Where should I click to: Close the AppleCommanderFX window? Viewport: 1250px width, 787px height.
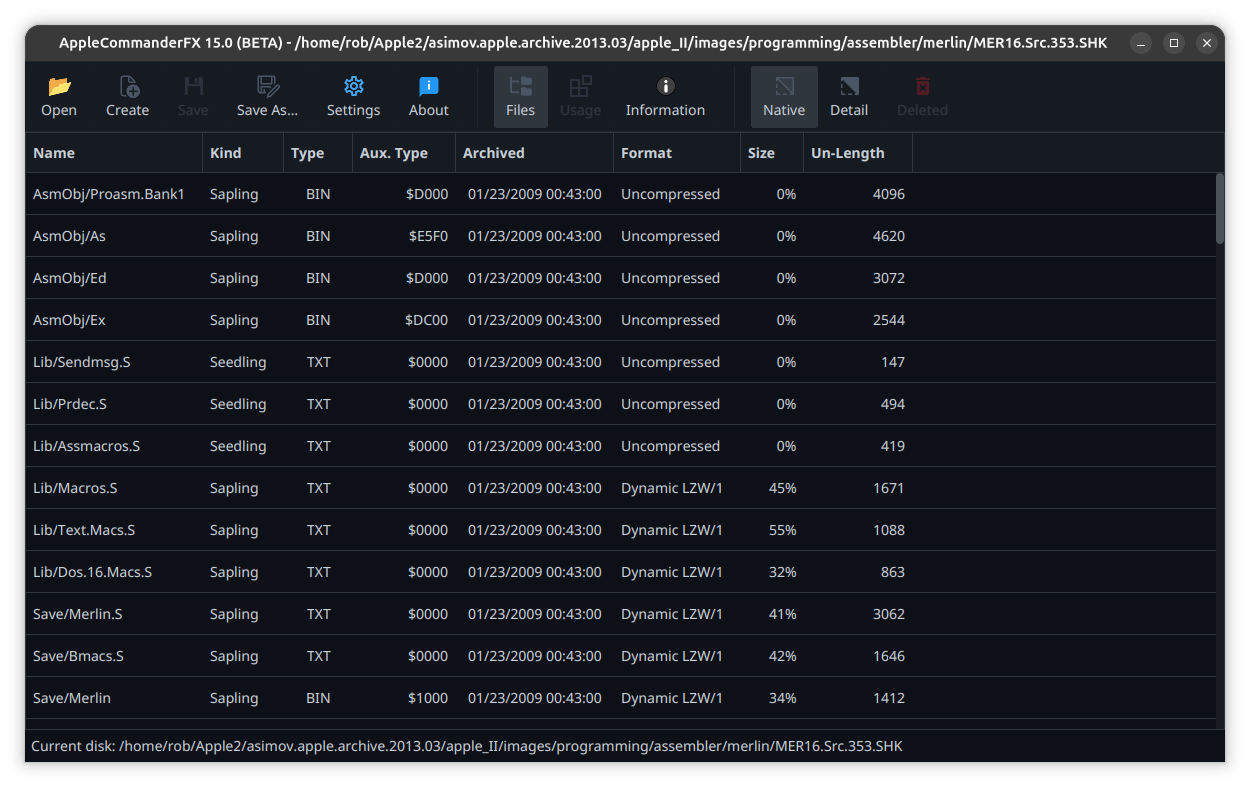1207,43
